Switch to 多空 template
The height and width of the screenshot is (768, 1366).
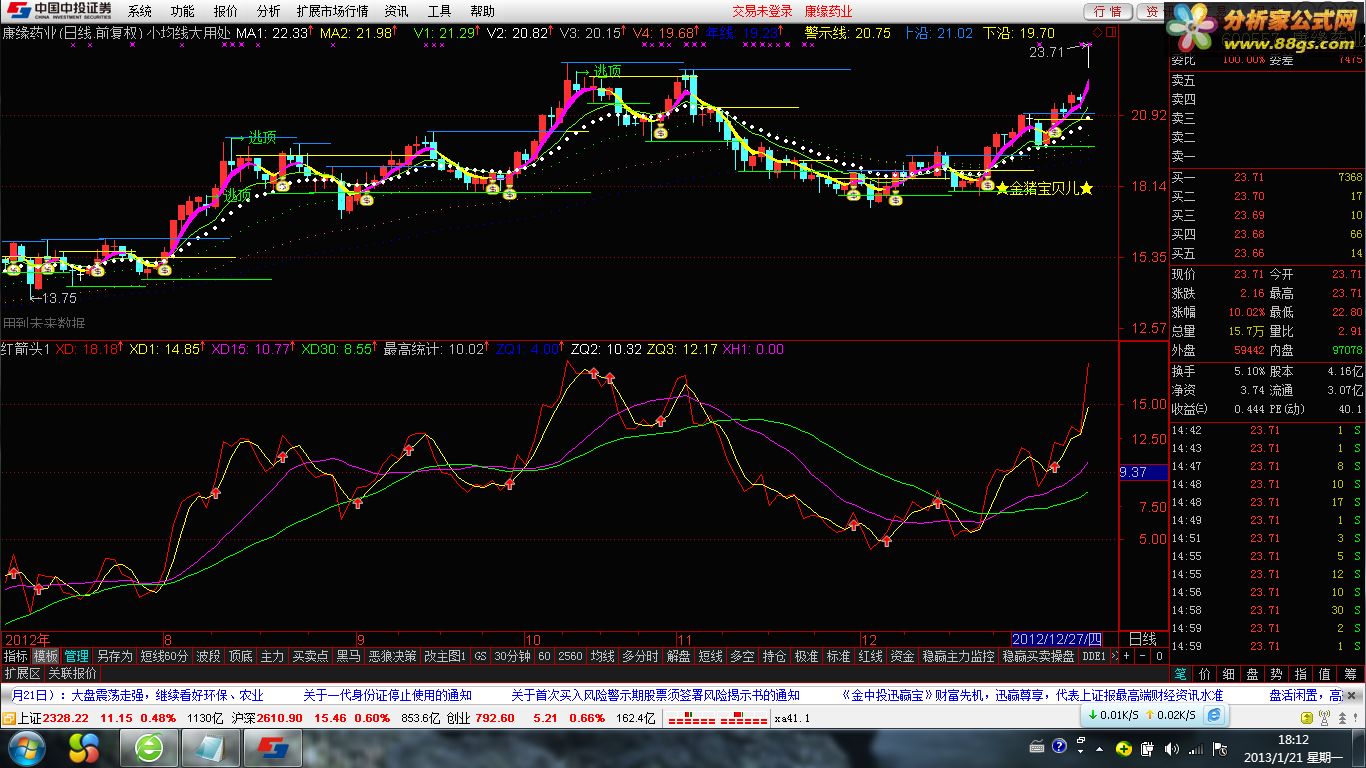pyautogui.click(x=742, y=656)
